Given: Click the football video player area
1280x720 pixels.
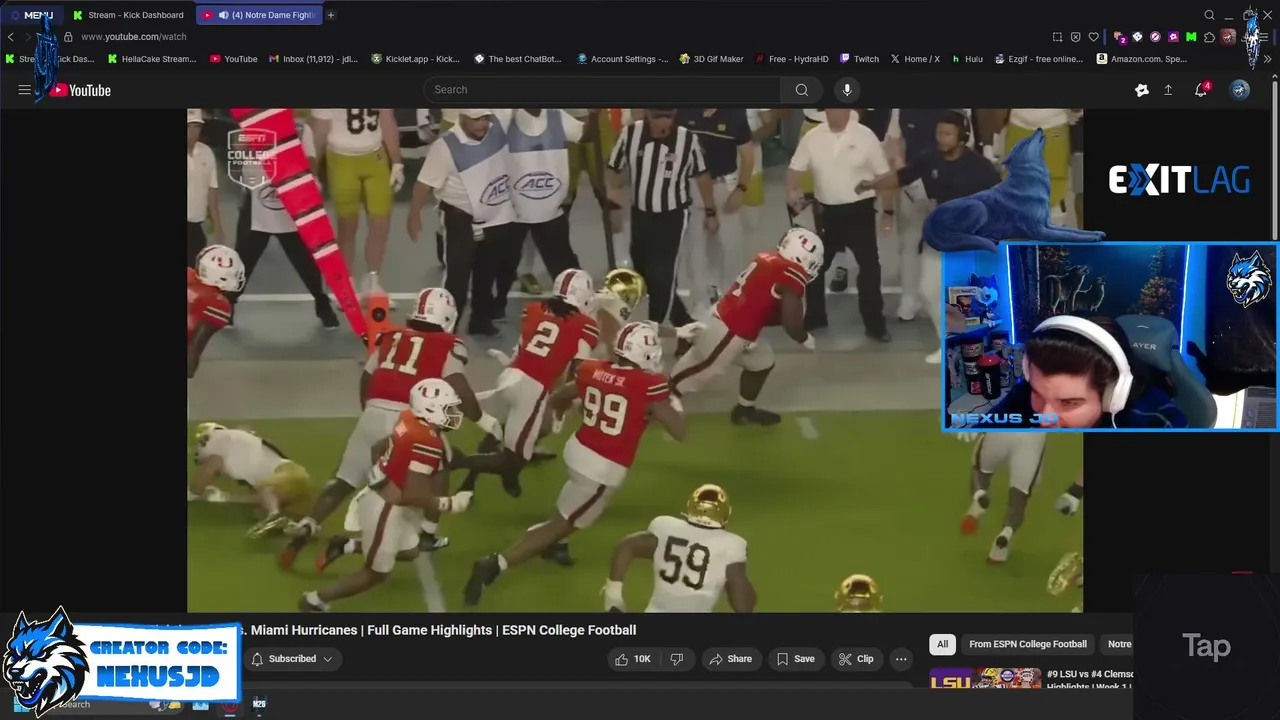Looking at the screenshot, I should [634, 360].
